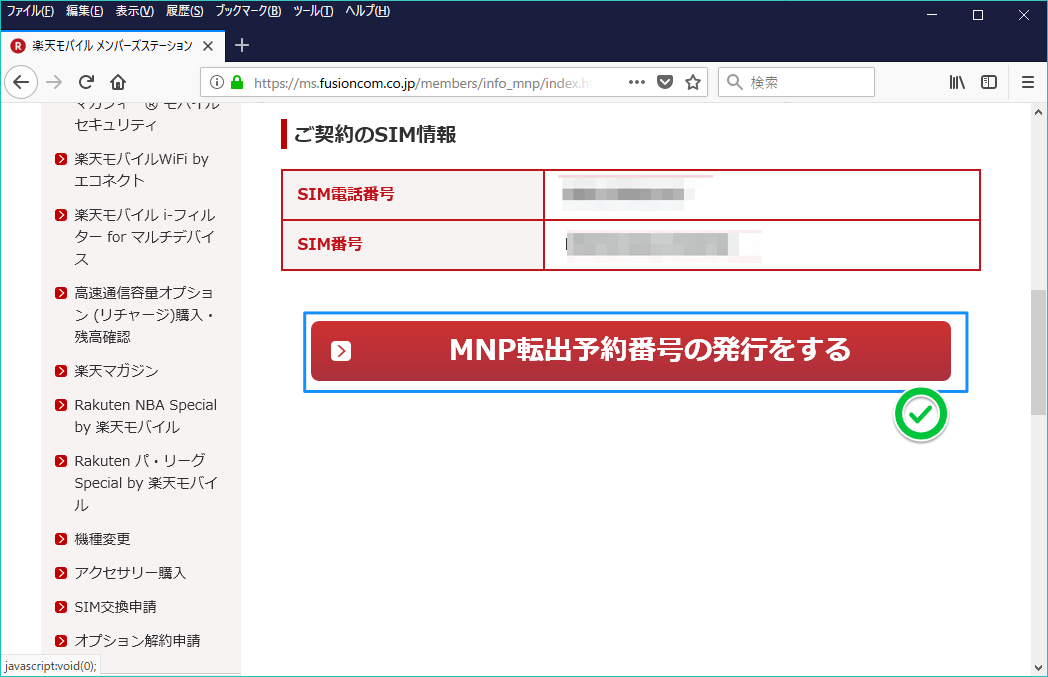Open the 表示(V) menu
The image size is (1048, 677).
(x=134, y=11)
